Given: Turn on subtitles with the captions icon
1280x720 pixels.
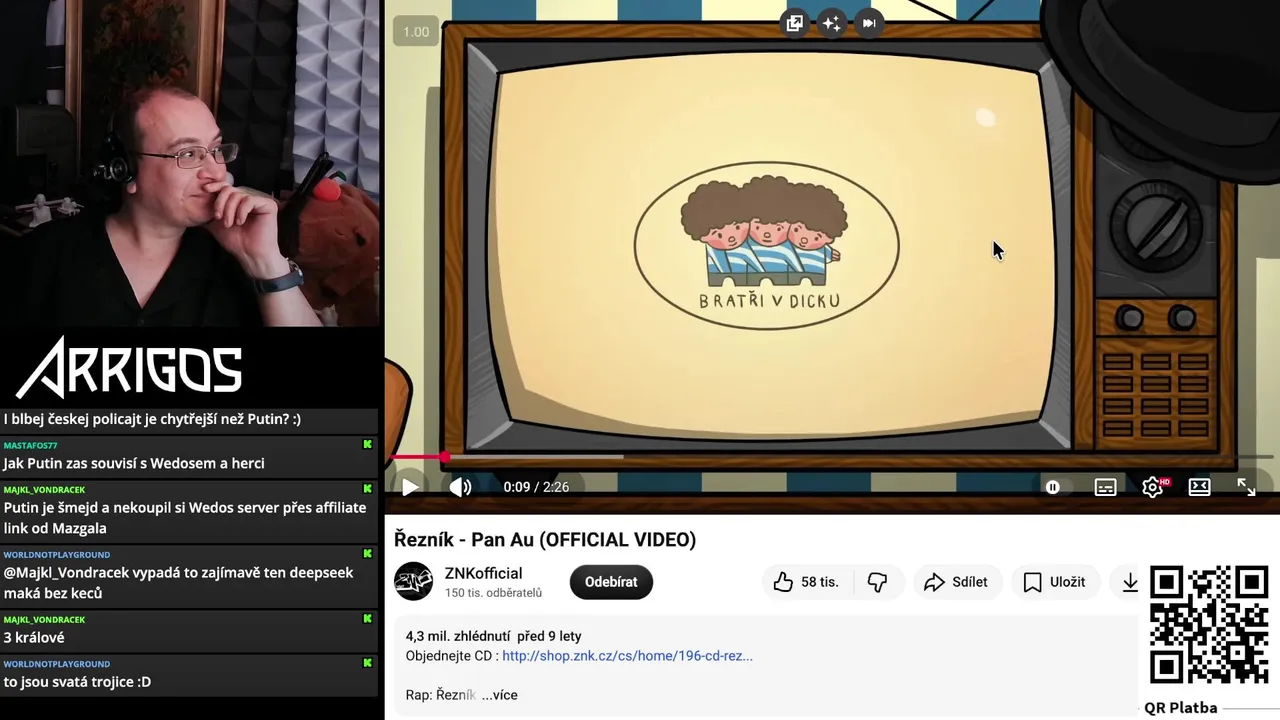Looking at the screenshot, I should coord(1105,487).
